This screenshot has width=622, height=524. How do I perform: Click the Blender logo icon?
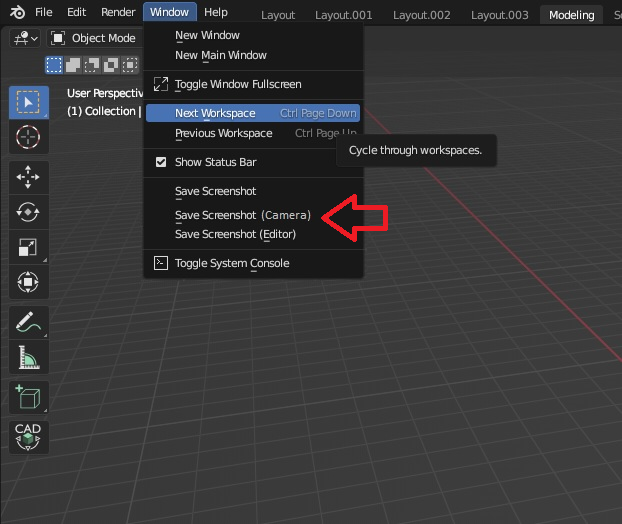(x=17, y=13)
